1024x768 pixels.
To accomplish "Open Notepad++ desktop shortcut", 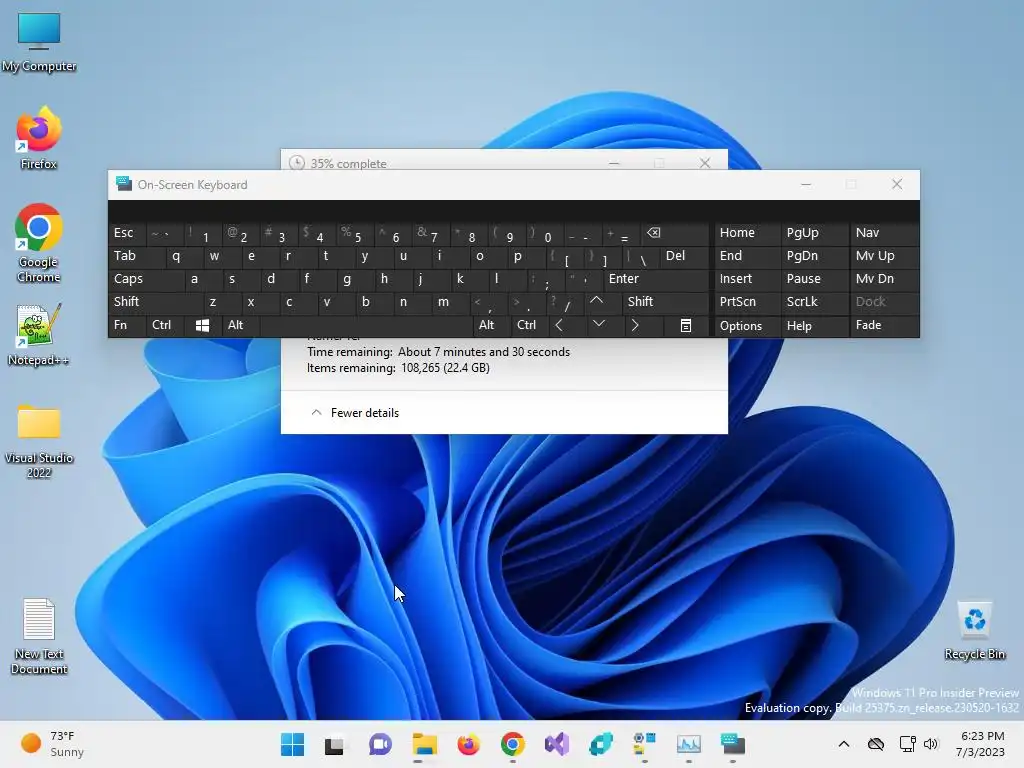I will coord(39,334).
